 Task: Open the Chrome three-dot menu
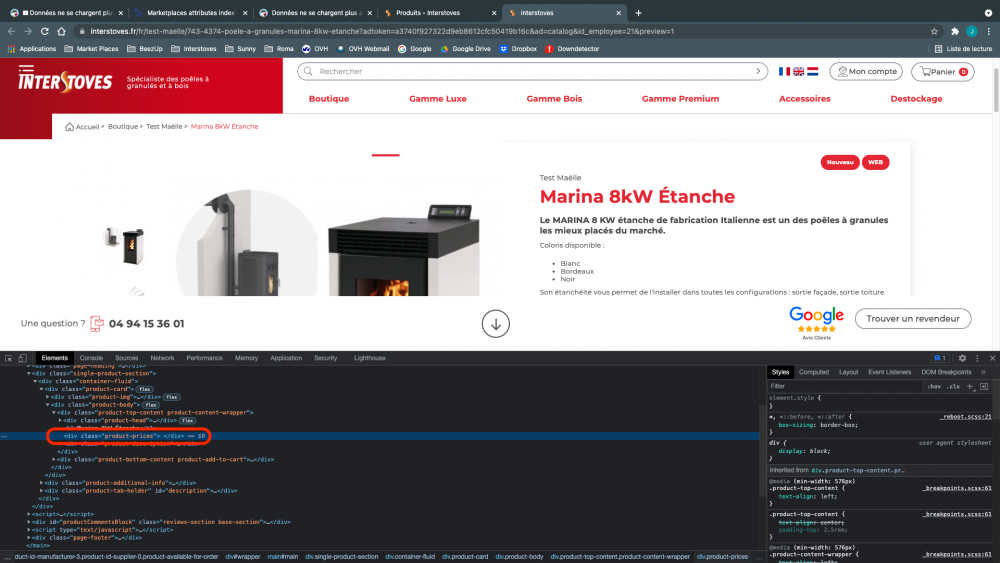click(989, 31)
